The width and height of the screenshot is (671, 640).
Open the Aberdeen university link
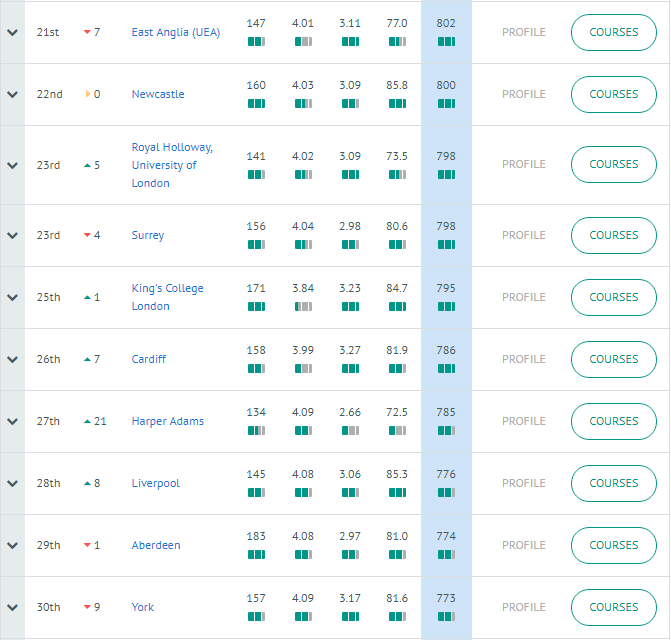[156, 545]
